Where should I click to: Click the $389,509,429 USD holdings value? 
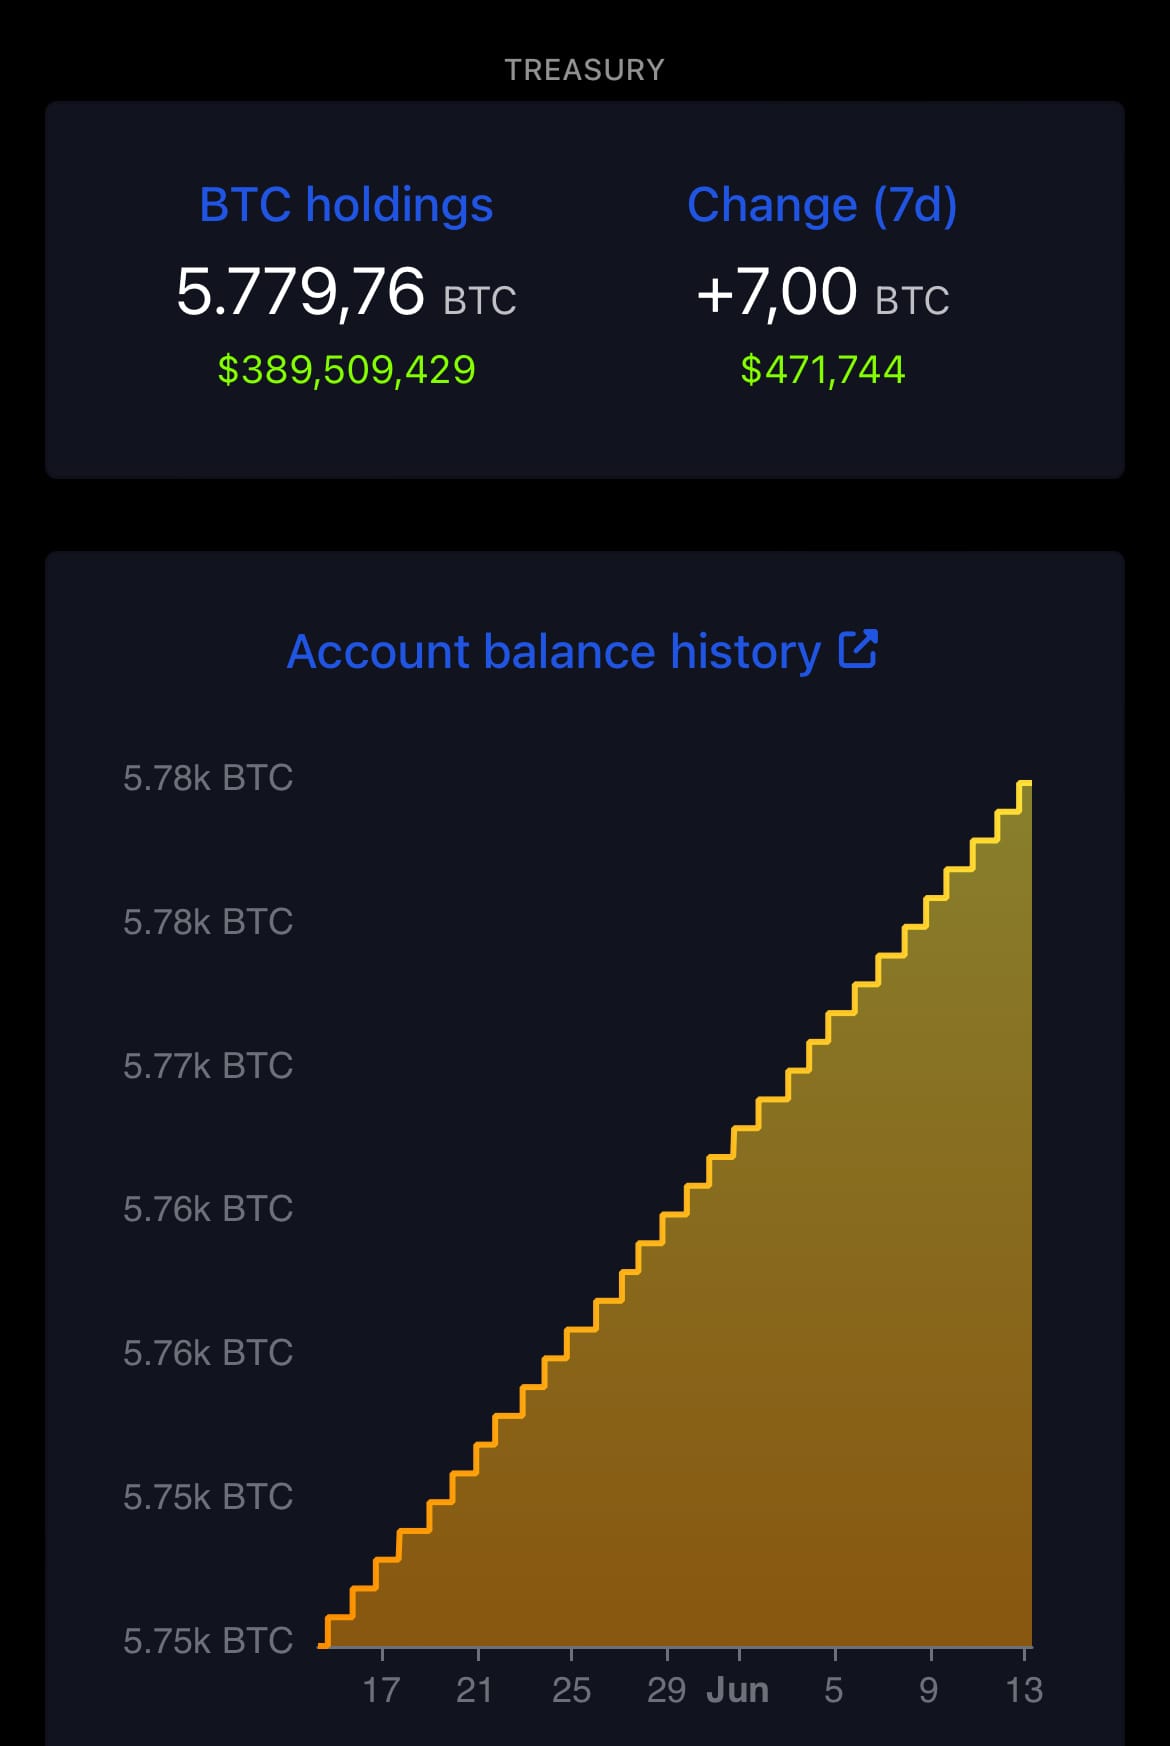pyautogui.click(x=346, y=370)
